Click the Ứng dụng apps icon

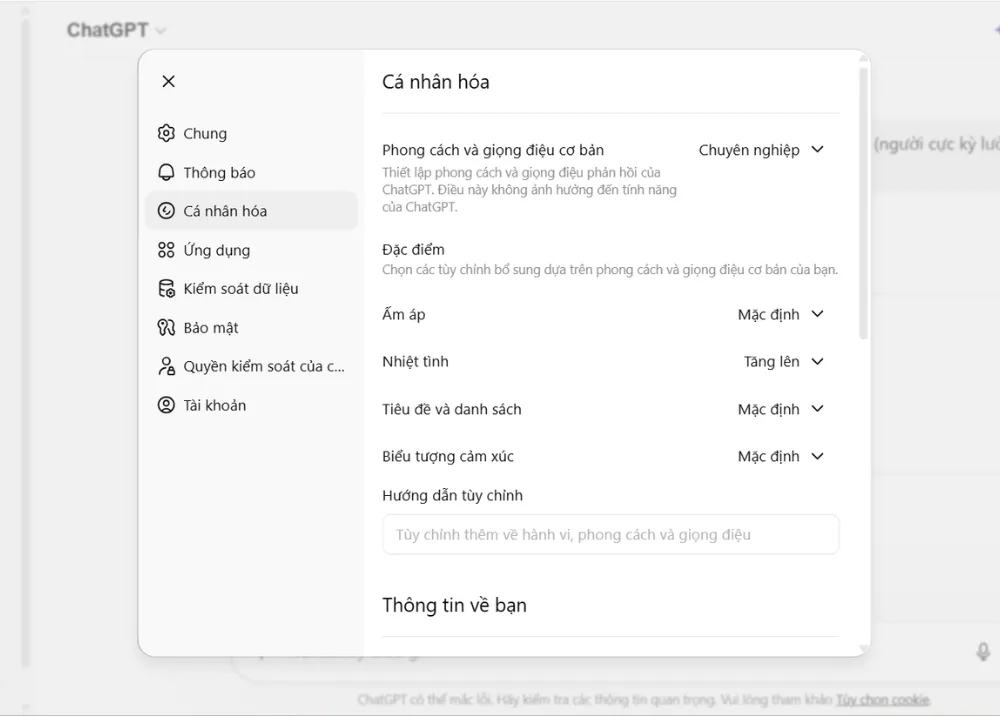[166, 250]
